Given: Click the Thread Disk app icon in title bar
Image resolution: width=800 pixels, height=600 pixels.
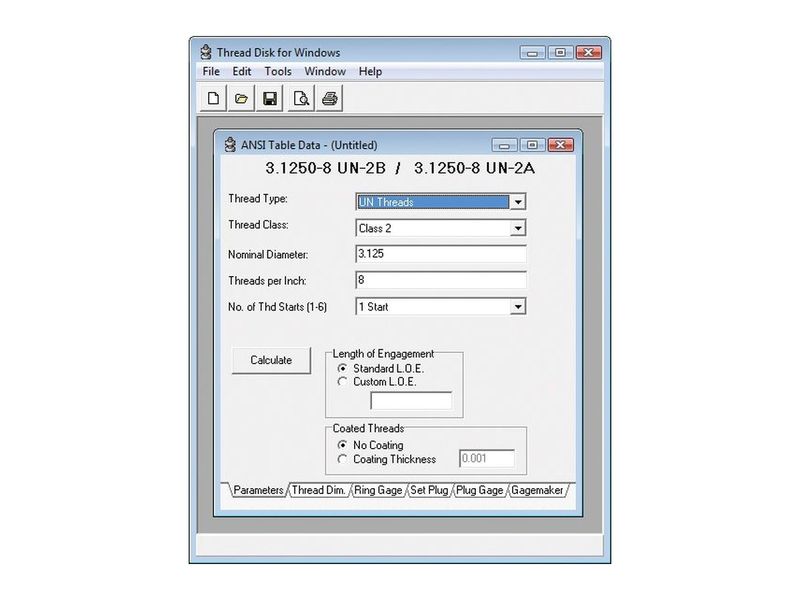Looking at the screenshot, I should tap(206, 52).
